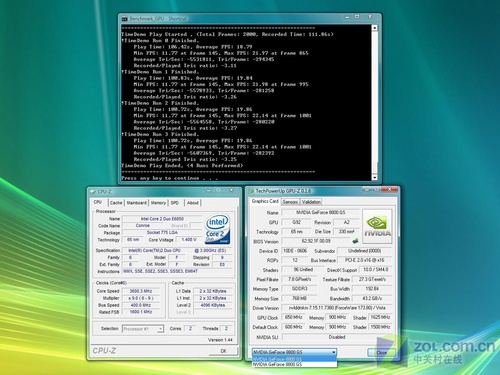This screenshot has width=500, height=375.
Task: Click the NVIDIA logo in GPU-Z
Action: [377, 226]
